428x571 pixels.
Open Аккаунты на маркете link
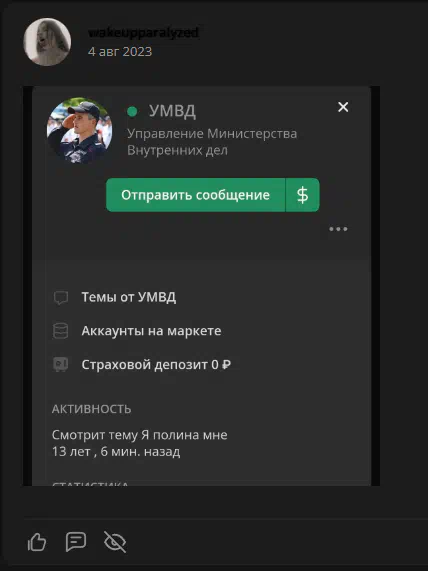click(151, 331)
